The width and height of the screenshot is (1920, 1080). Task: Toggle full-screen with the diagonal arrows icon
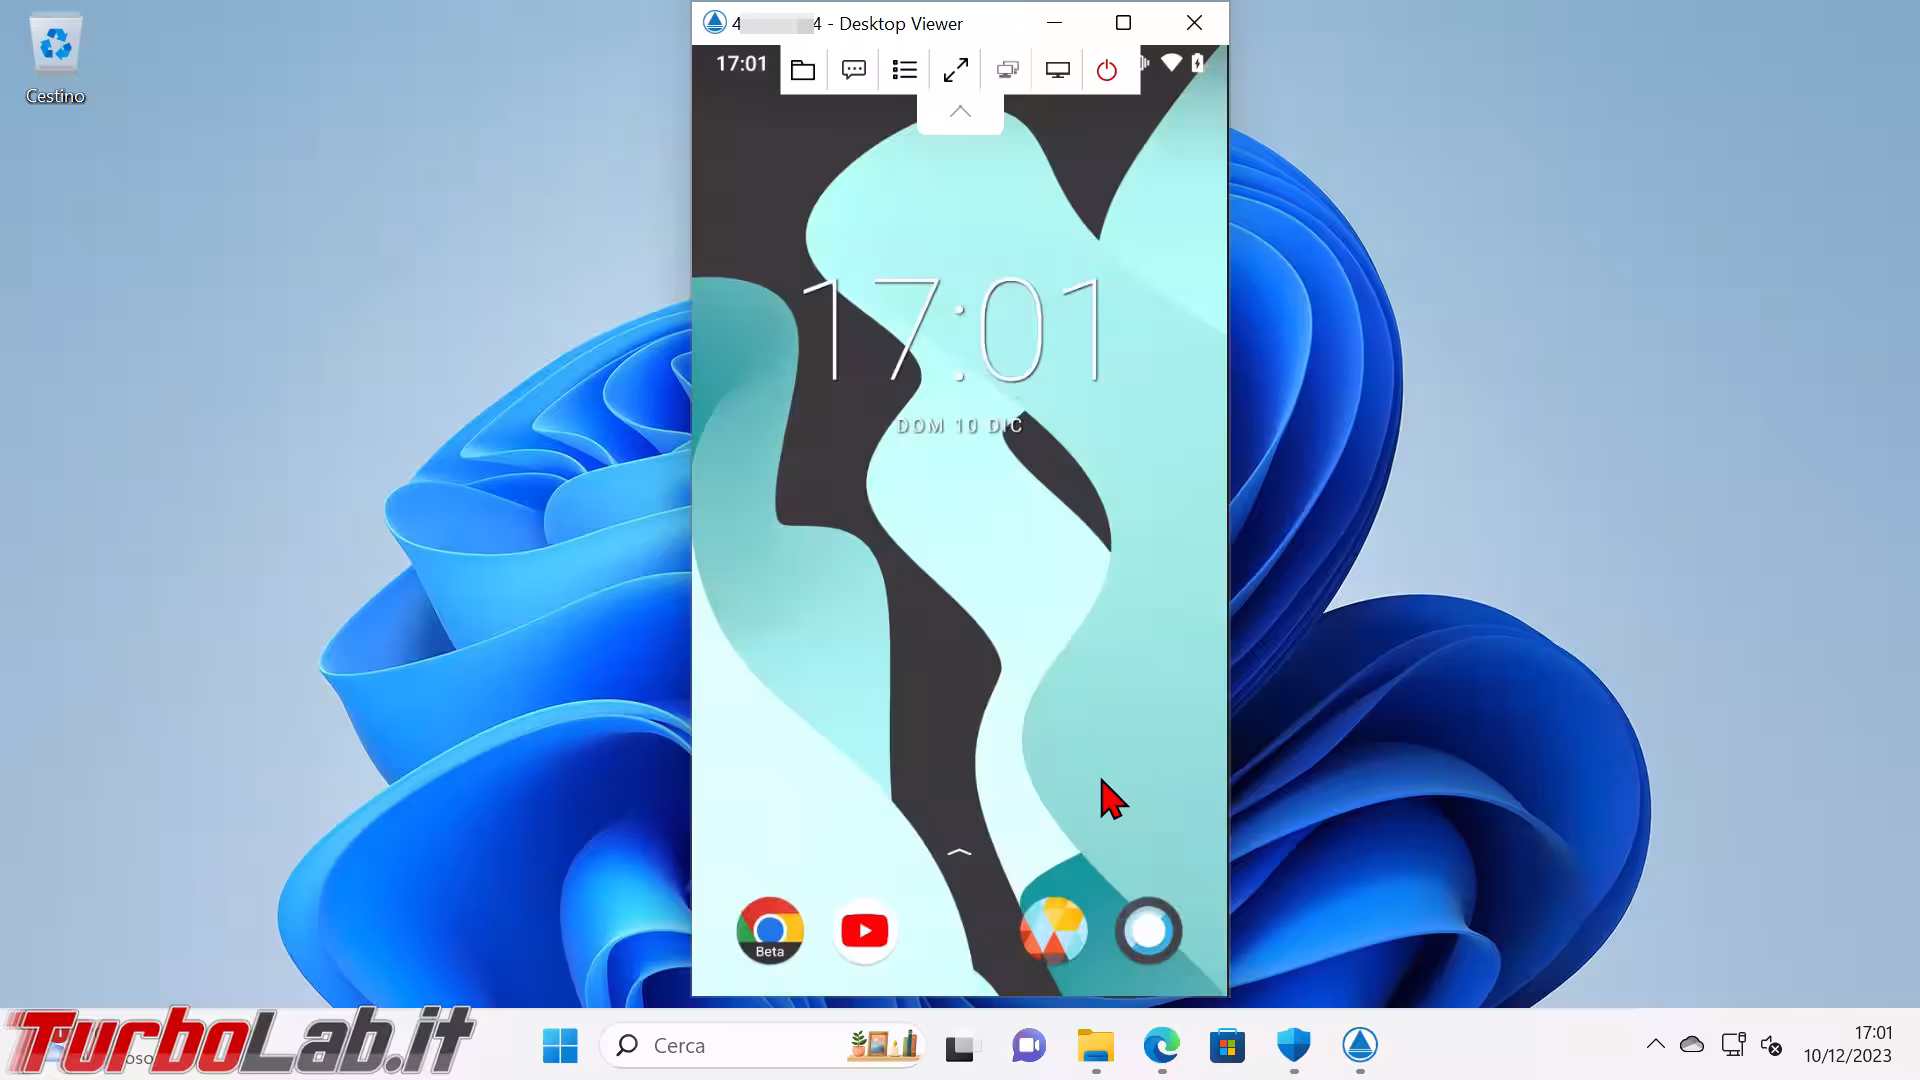point(956,70)
